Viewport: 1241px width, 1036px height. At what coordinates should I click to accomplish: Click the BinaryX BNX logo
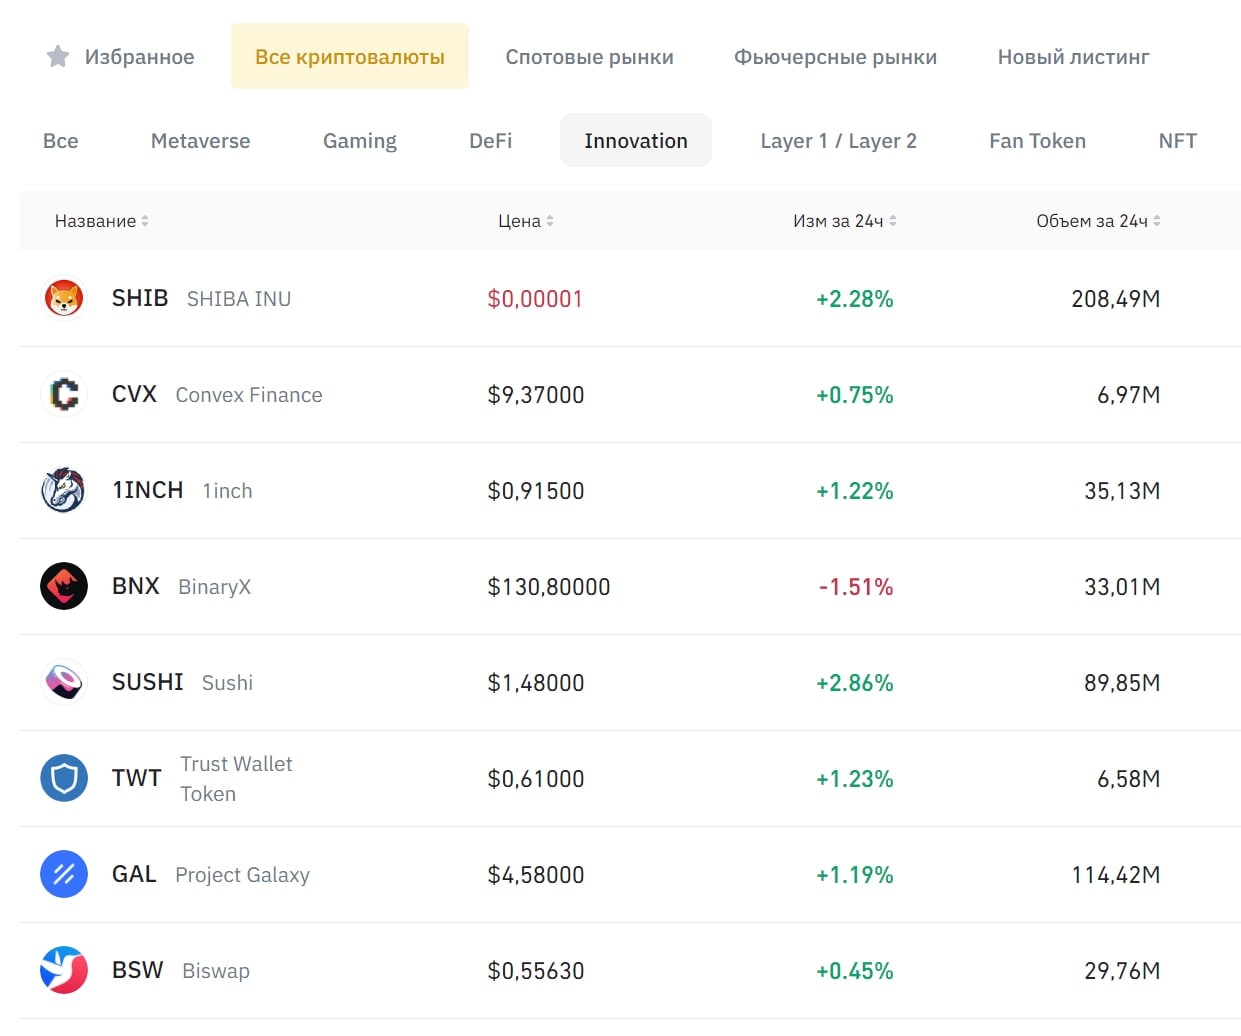64,586
